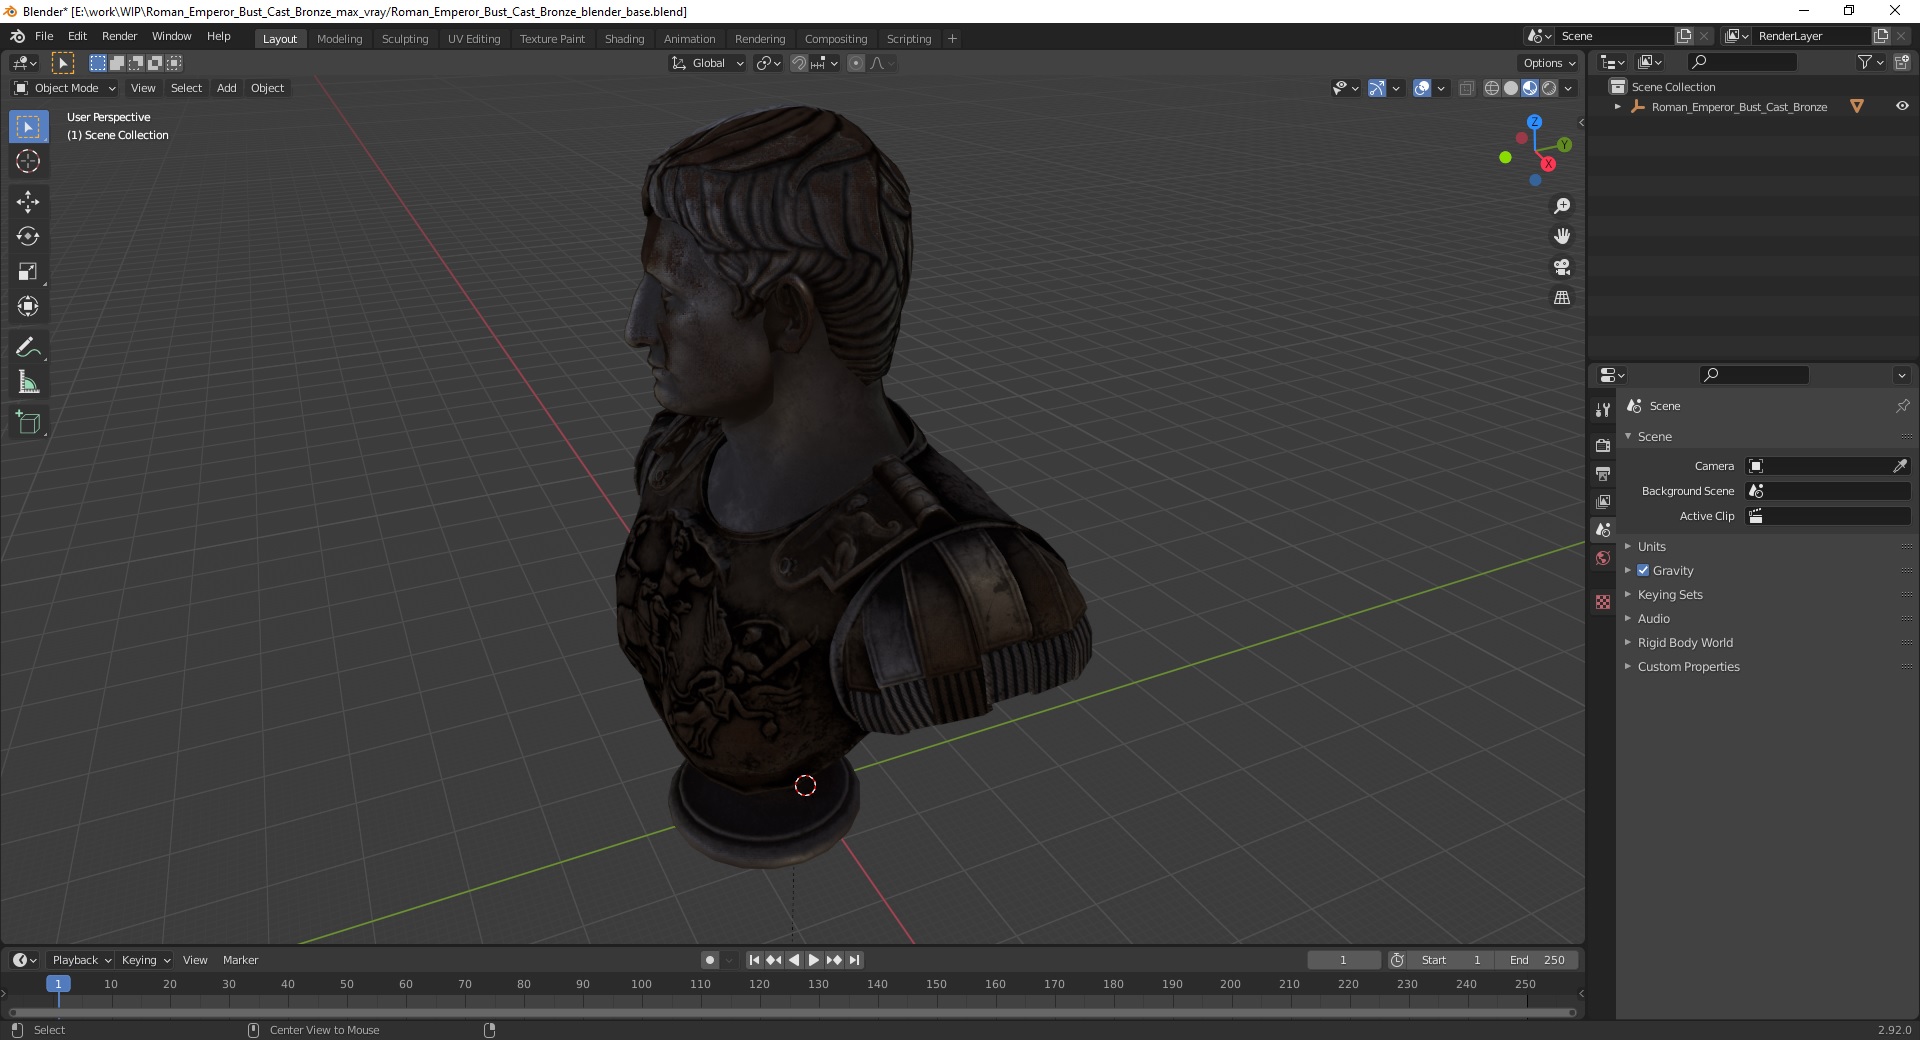Screen dimensions: 1920x1040
Task: Enable the Gravity checkbox
Action: [x=1643, y=570]
